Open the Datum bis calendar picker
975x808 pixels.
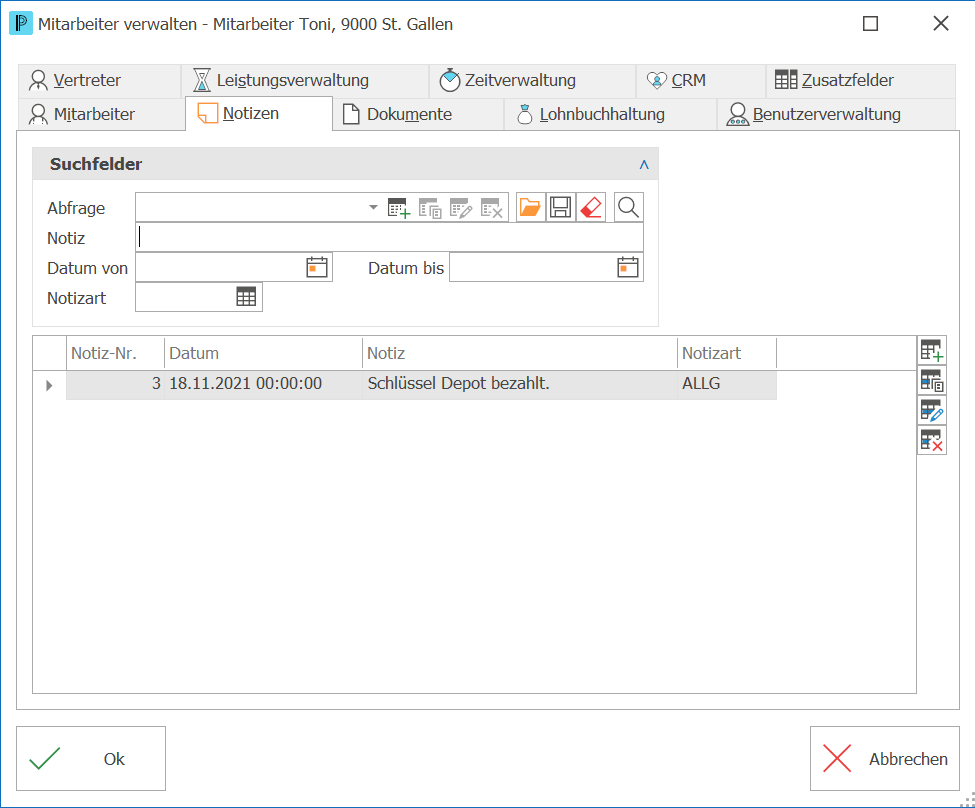(627, 267)
